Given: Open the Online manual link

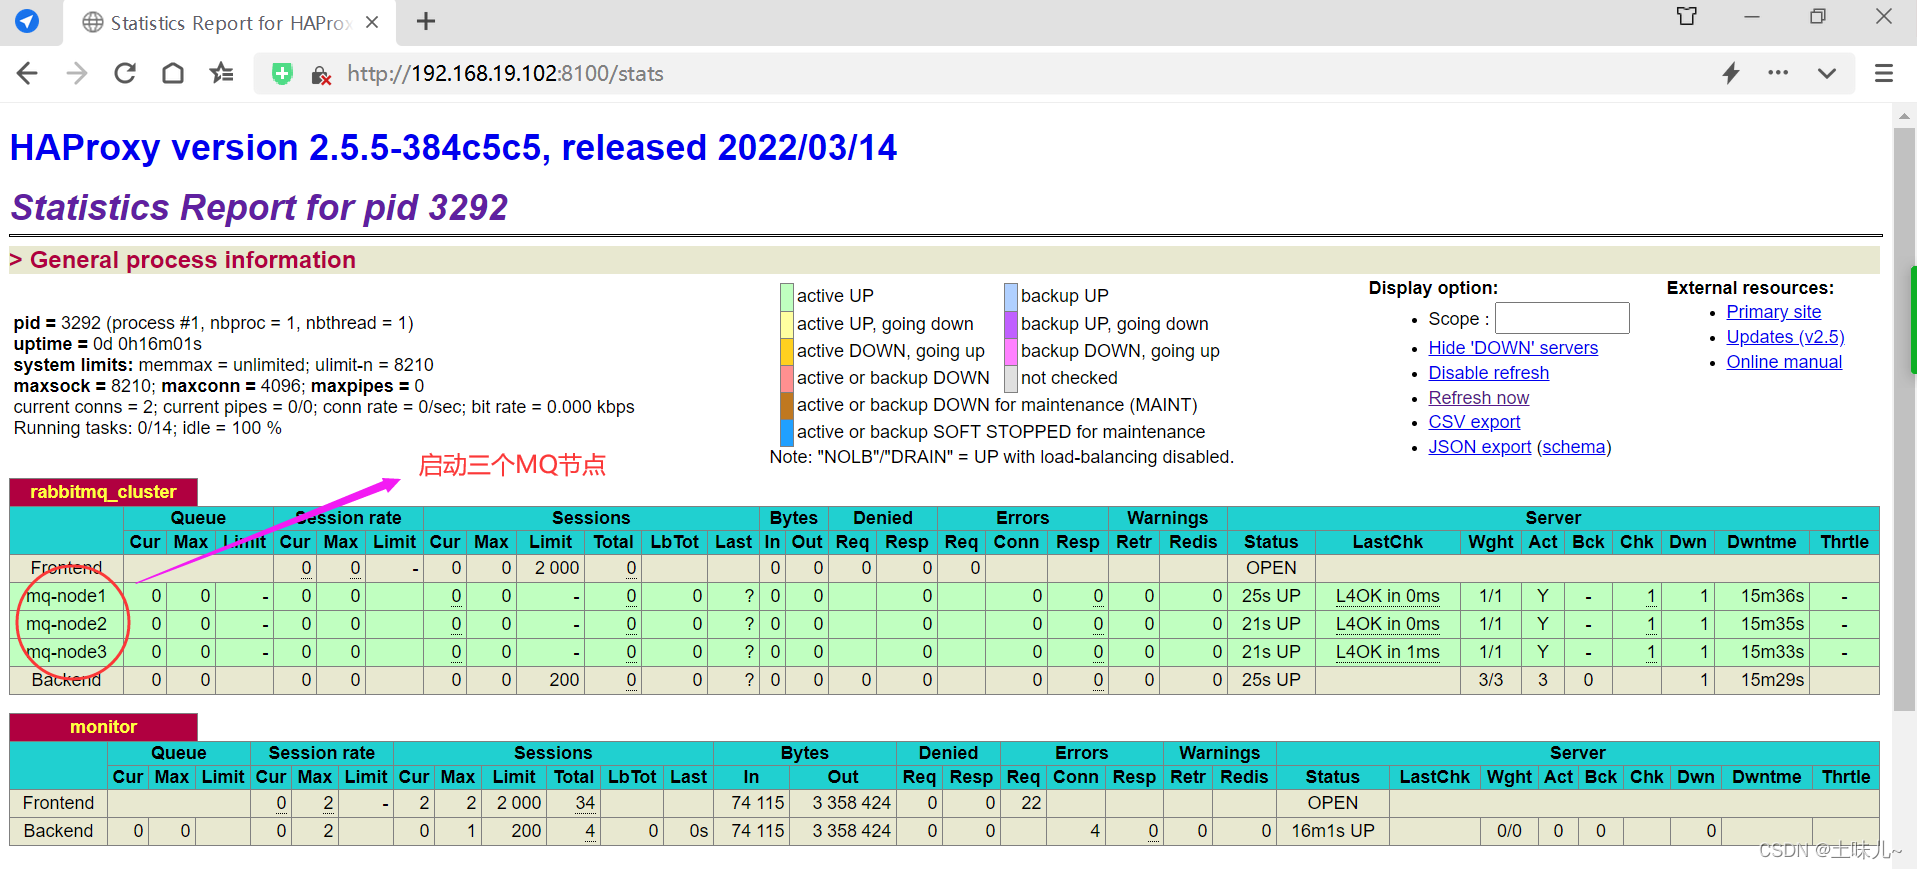Looking at the screenshot, I should click(x=1784, y=362).
